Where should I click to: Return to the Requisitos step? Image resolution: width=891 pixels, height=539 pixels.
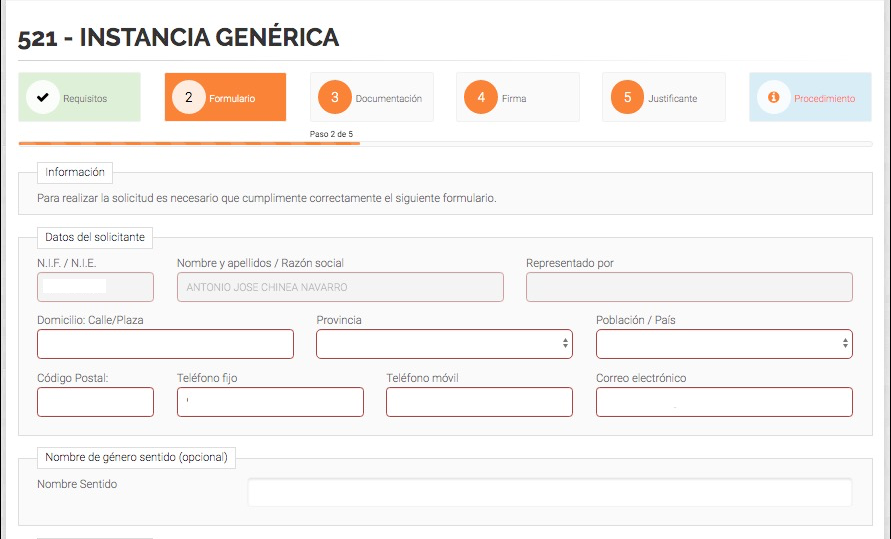80,97
